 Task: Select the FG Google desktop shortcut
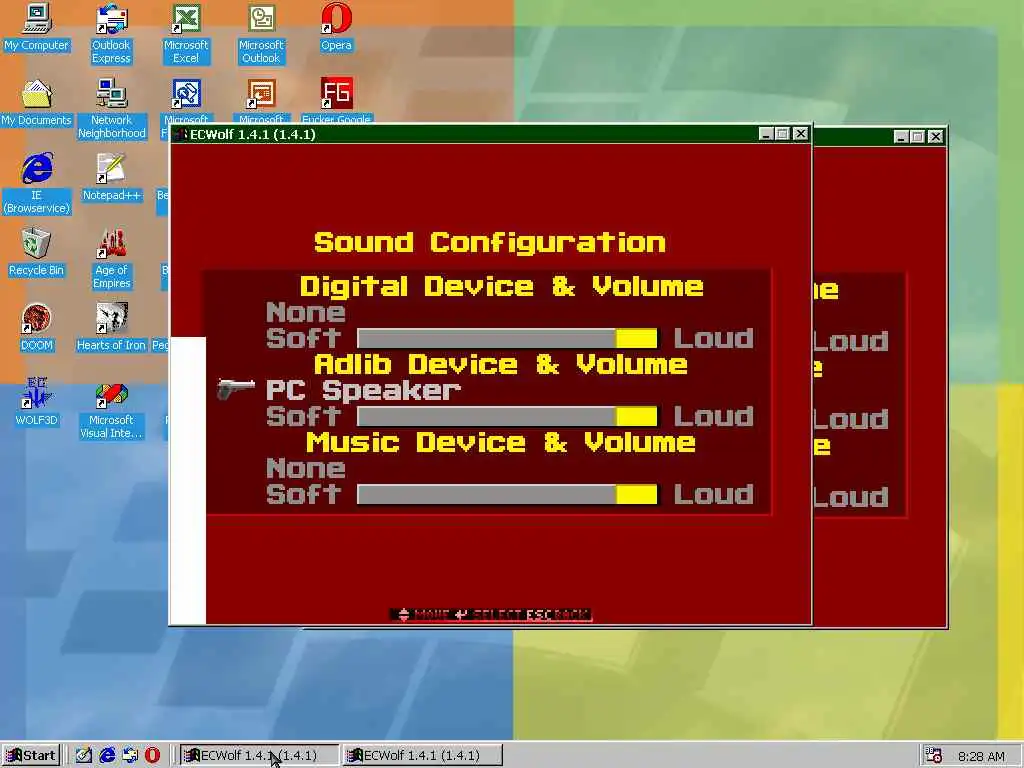coord(336,99)
